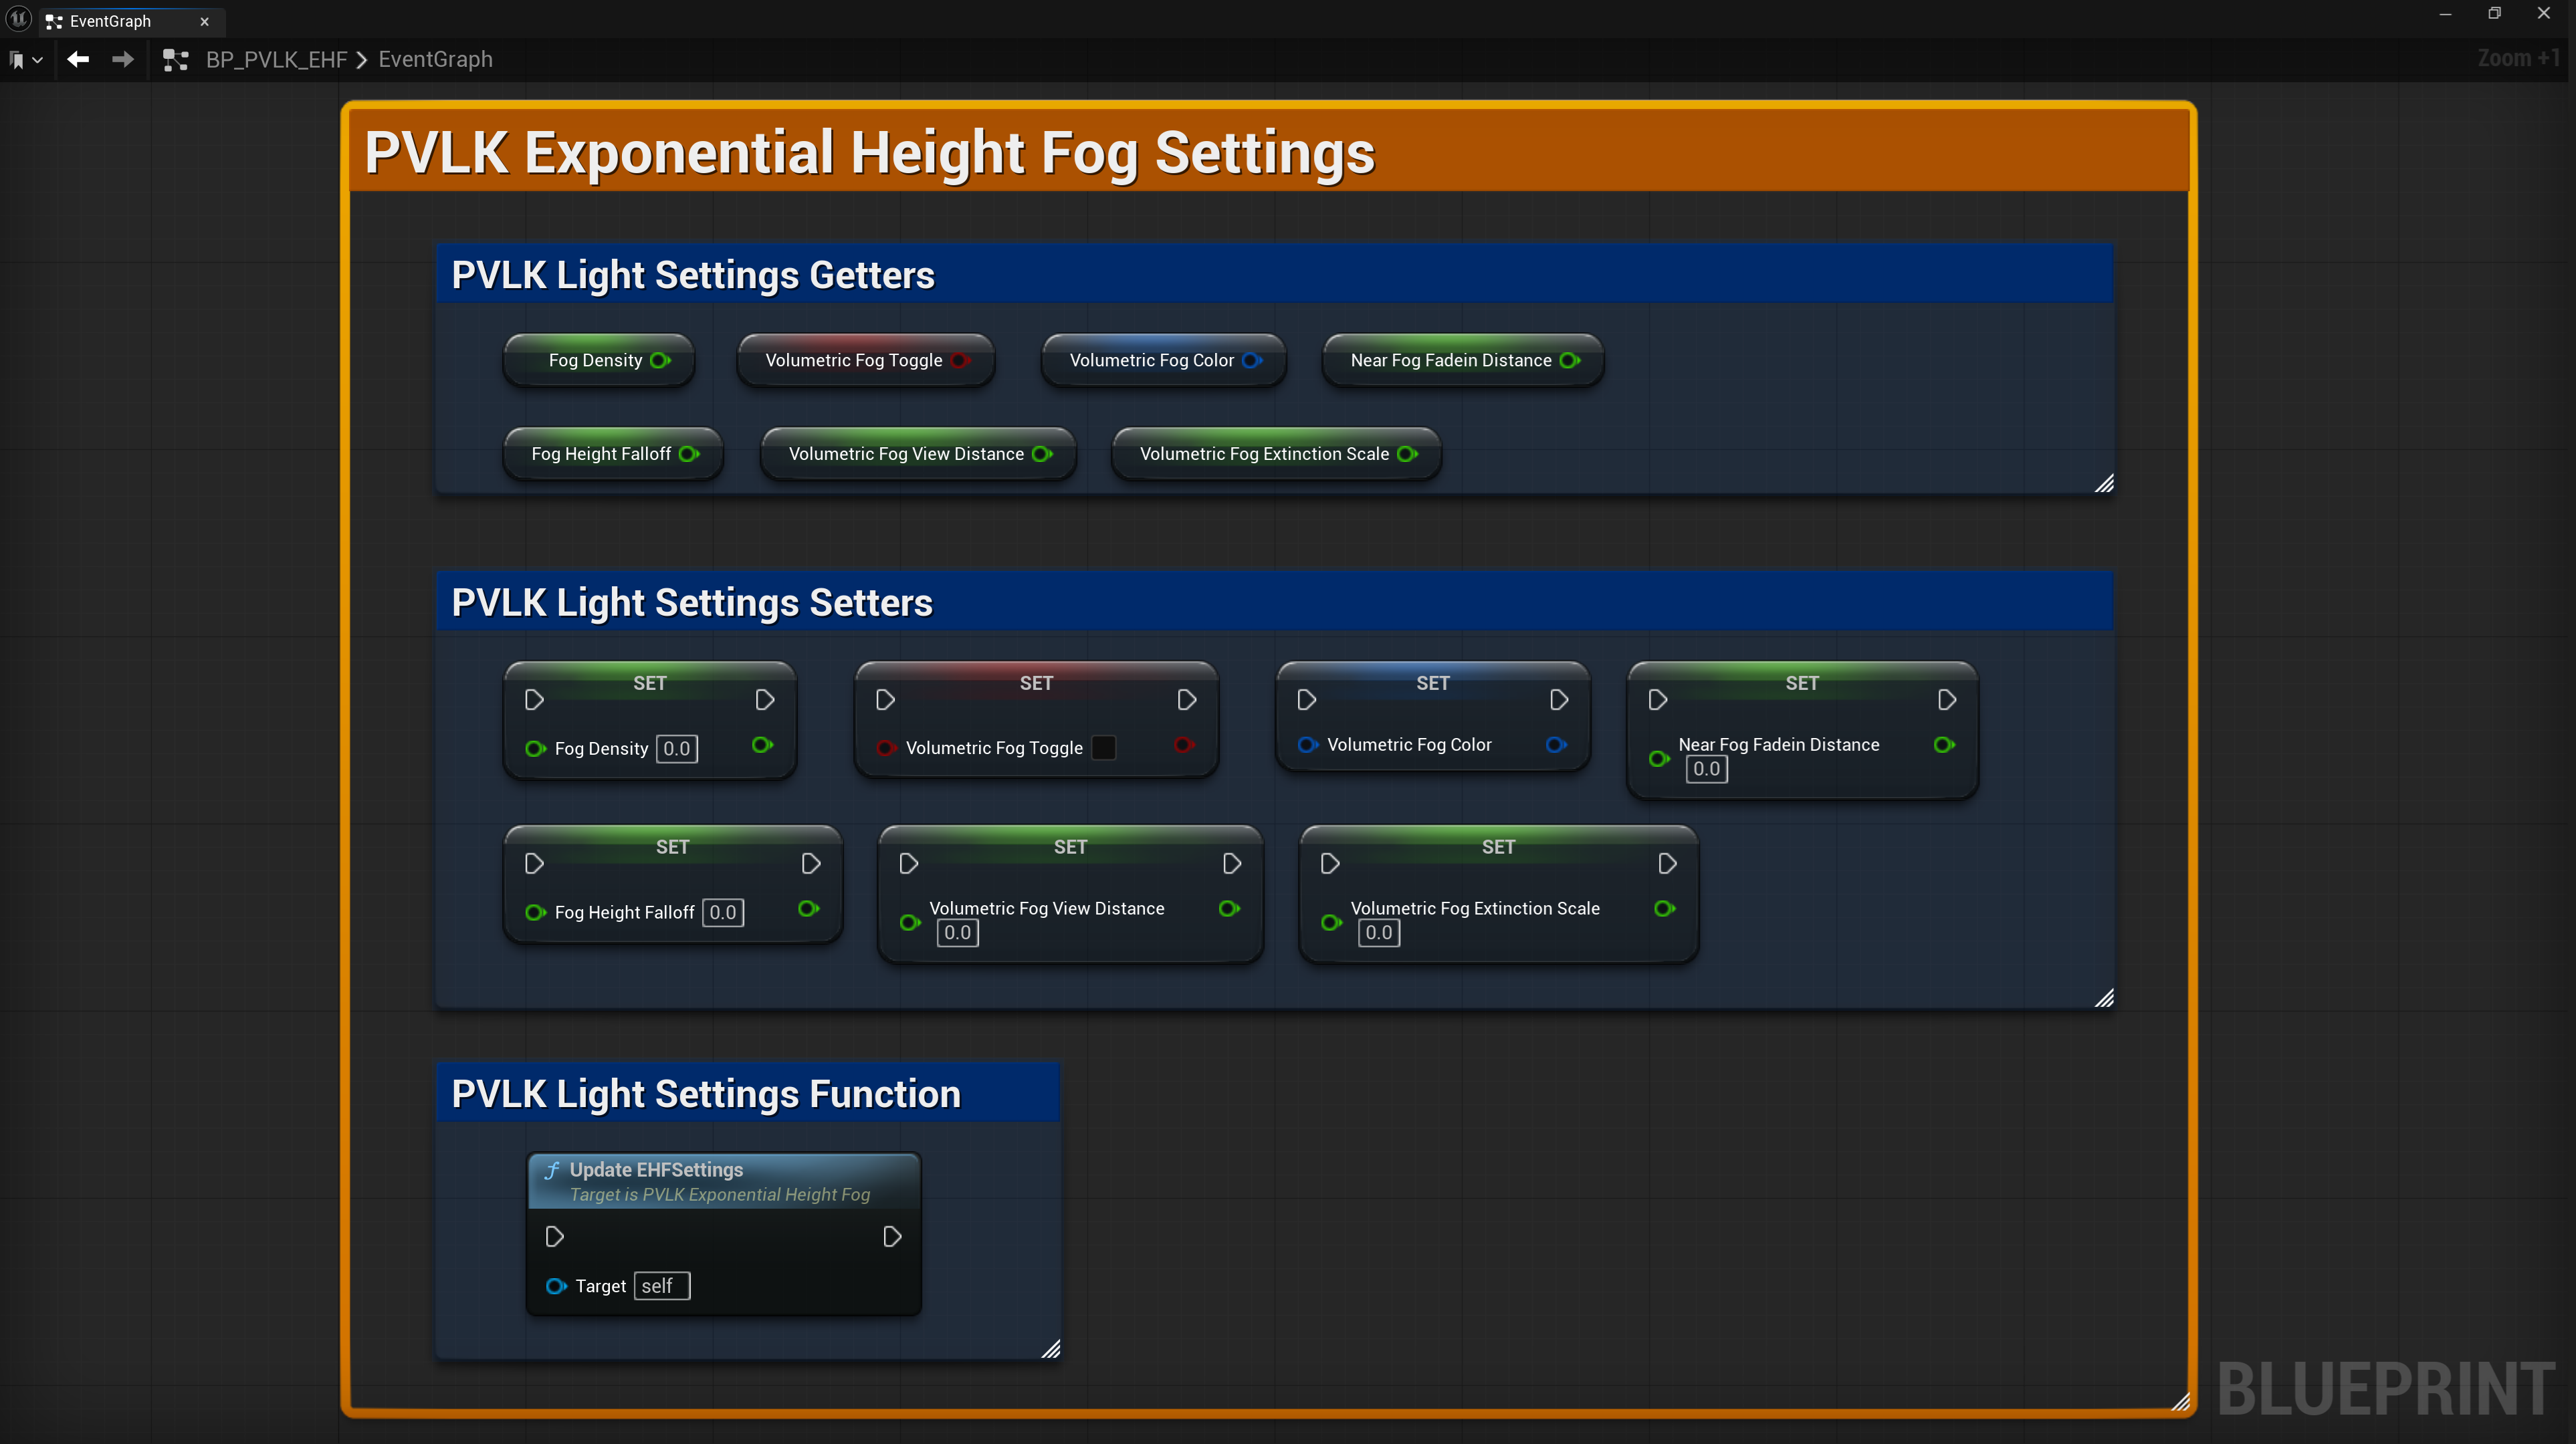Click the SET Volumetric Fog Color exec output pin
The image size is (2576, 1444).
tap(1559, 700)
